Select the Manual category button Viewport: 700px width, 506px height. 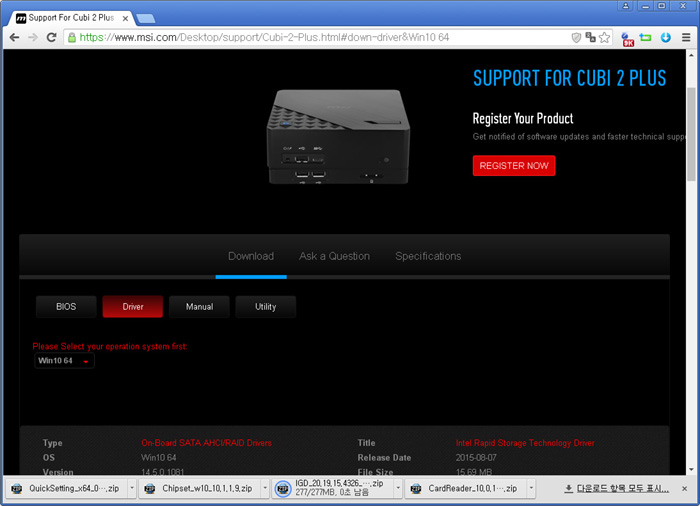199,307
